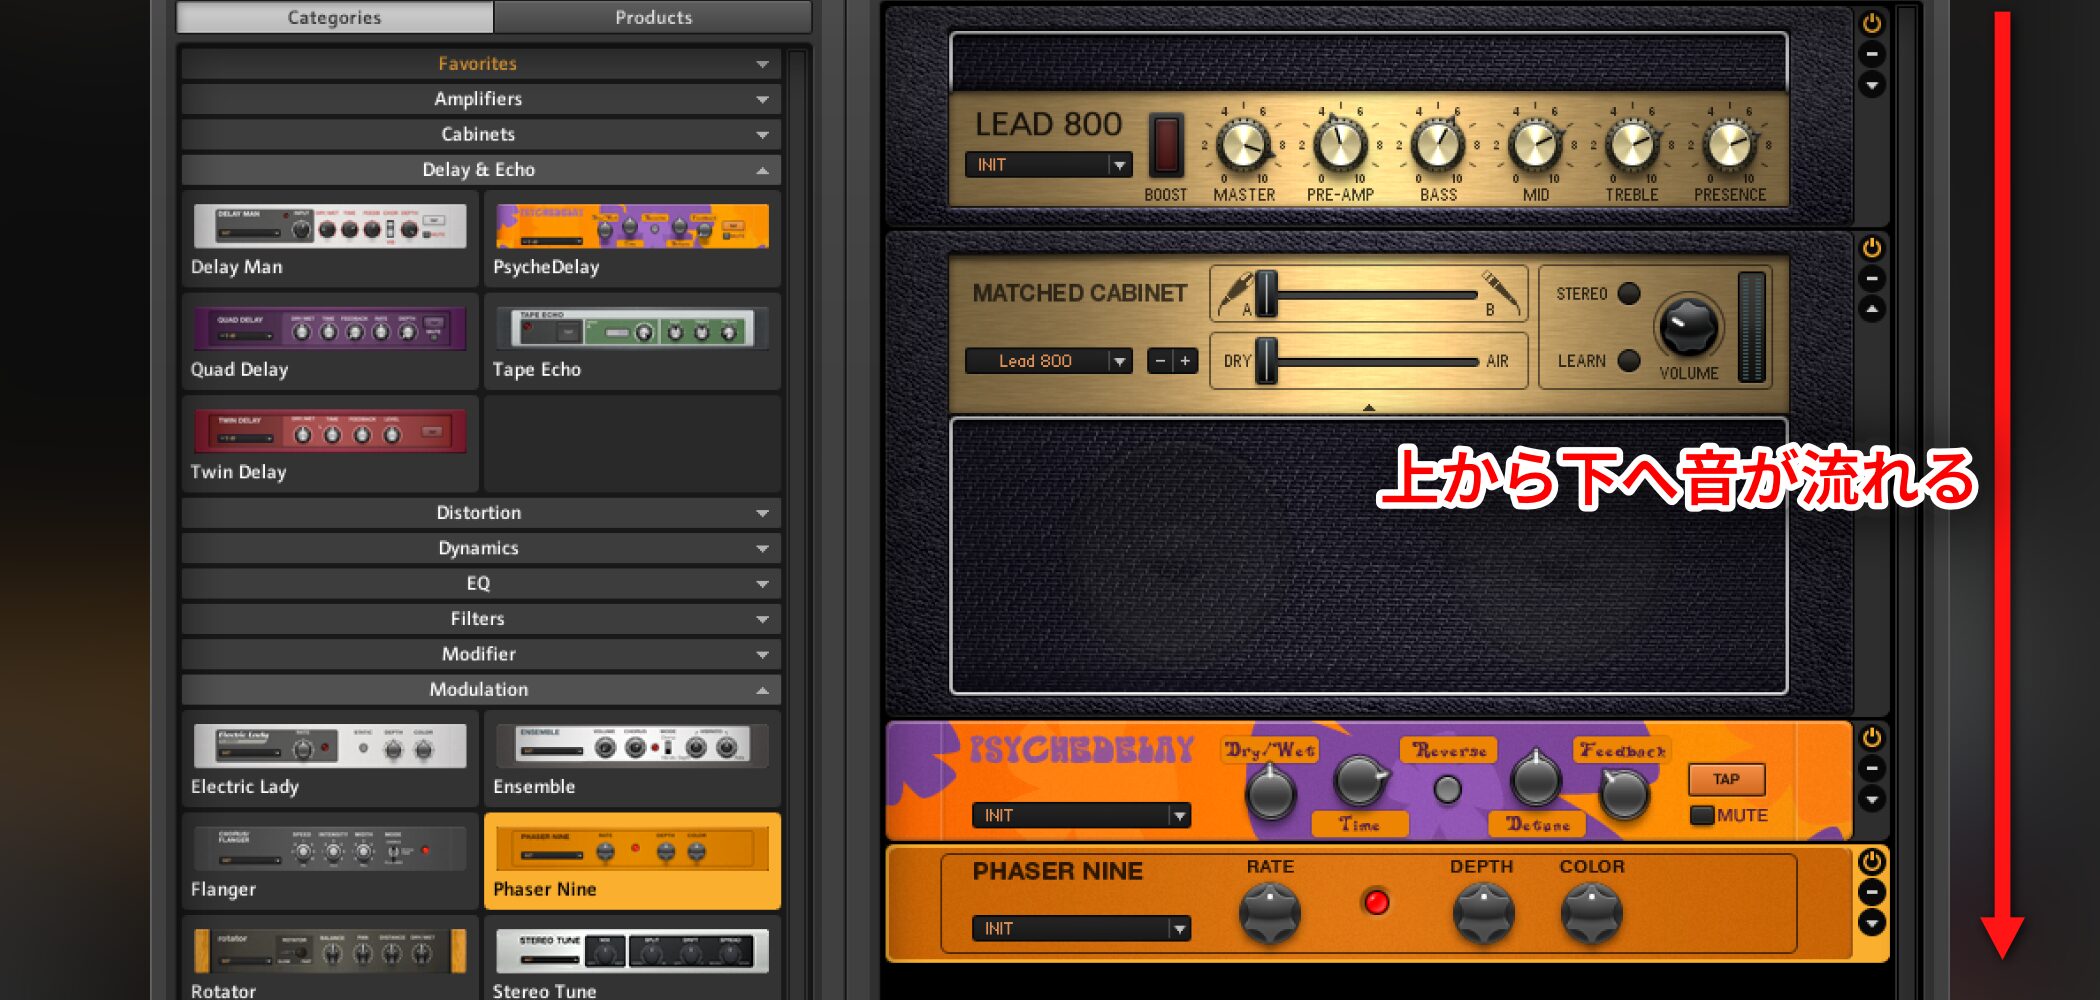
Task: Click the TREBLE knob on Lead 800
Action: pyautogui.click(x=1632, y=146)
